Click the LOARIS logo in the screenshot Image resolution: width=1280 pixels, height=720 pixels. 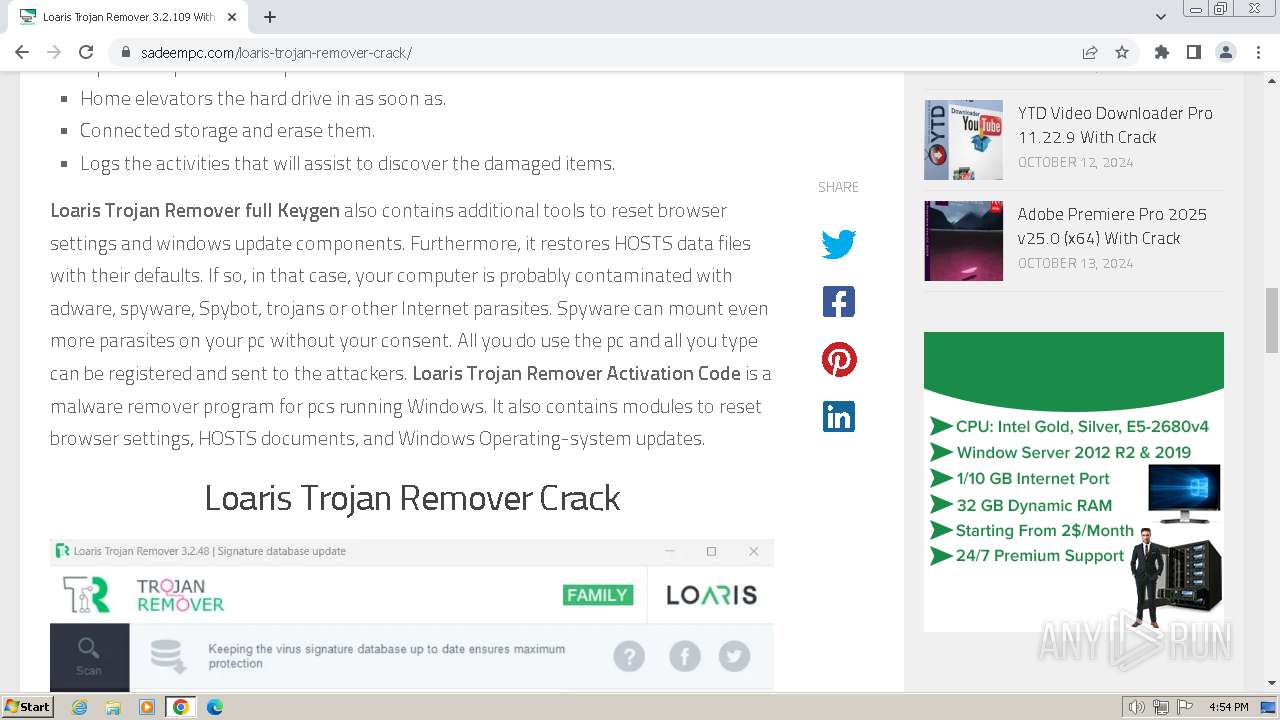(x=712, y=595)
